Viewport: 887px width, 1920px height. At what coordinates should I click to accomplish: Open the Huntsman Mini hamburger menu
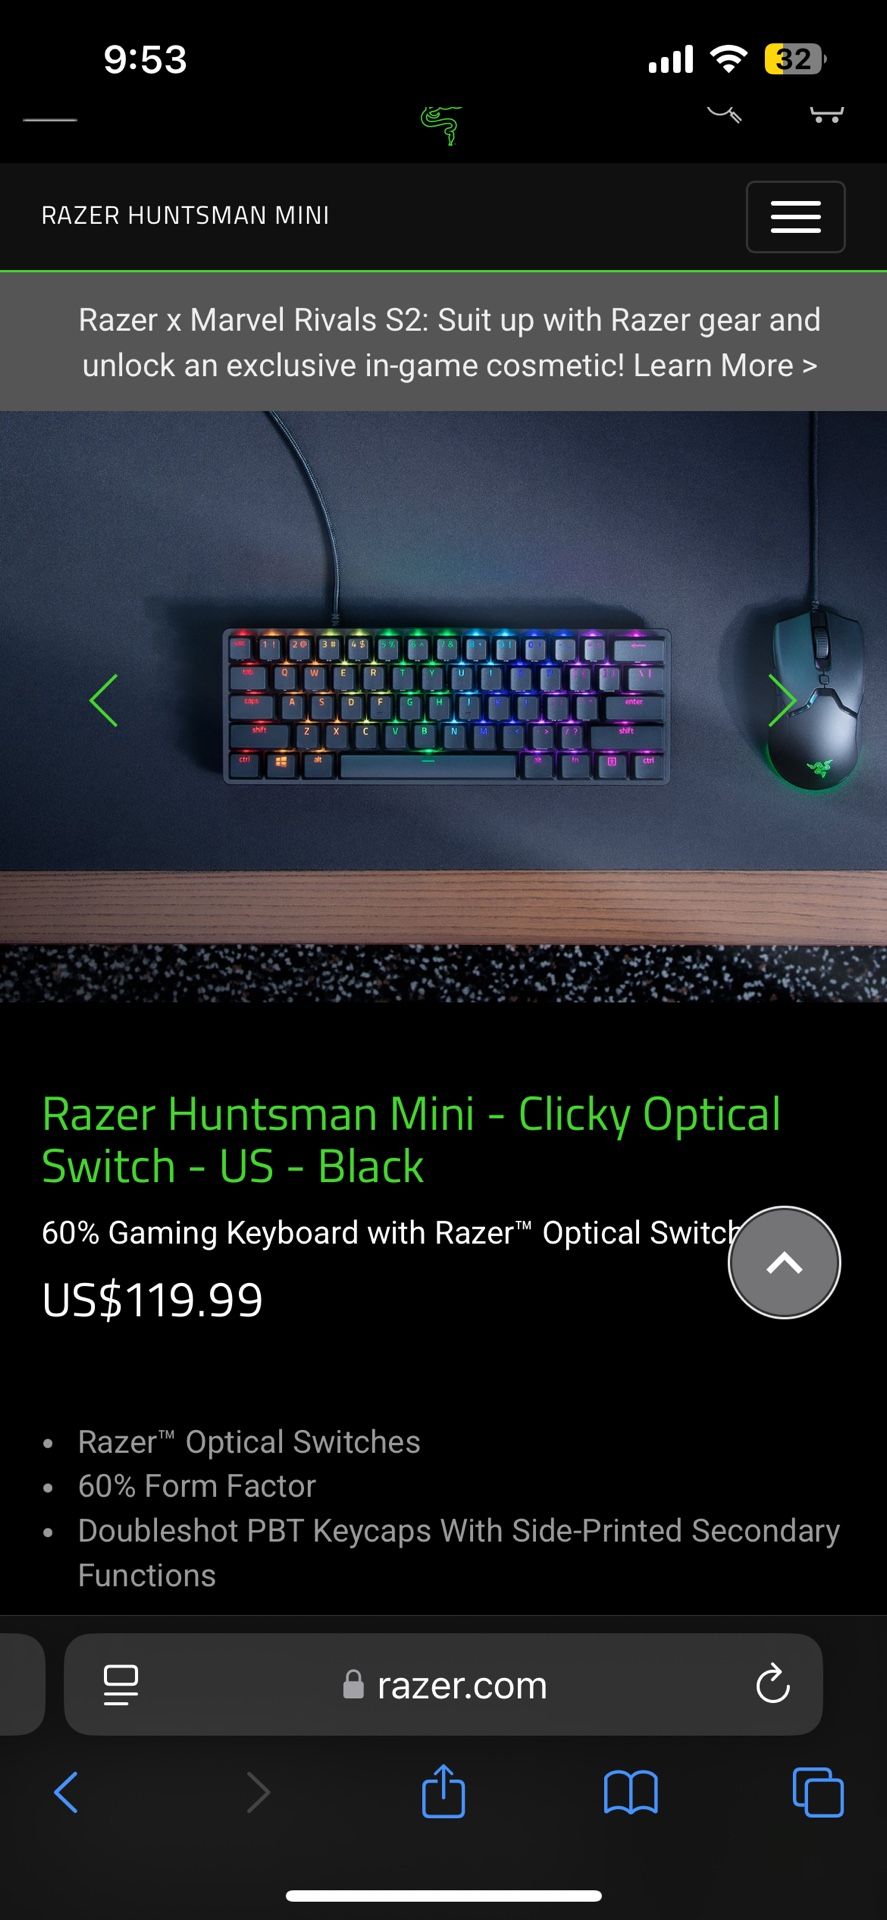[795, 216]
